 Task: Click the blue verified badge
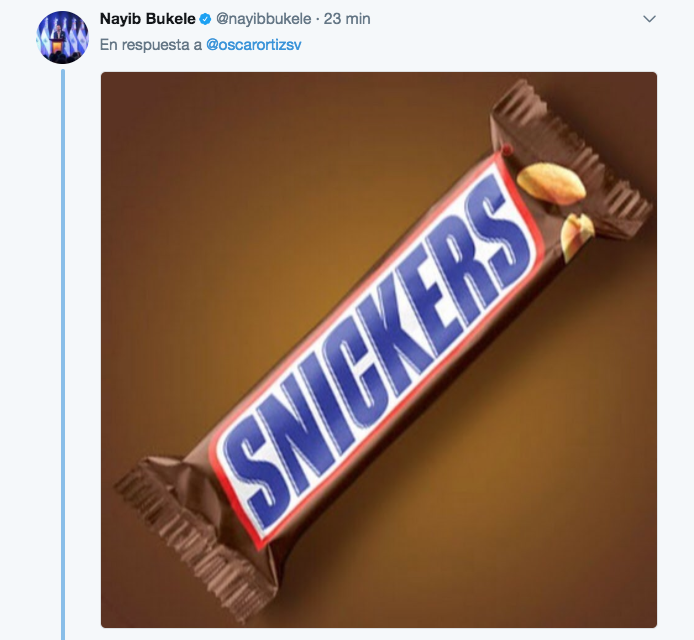pos(205,19)
